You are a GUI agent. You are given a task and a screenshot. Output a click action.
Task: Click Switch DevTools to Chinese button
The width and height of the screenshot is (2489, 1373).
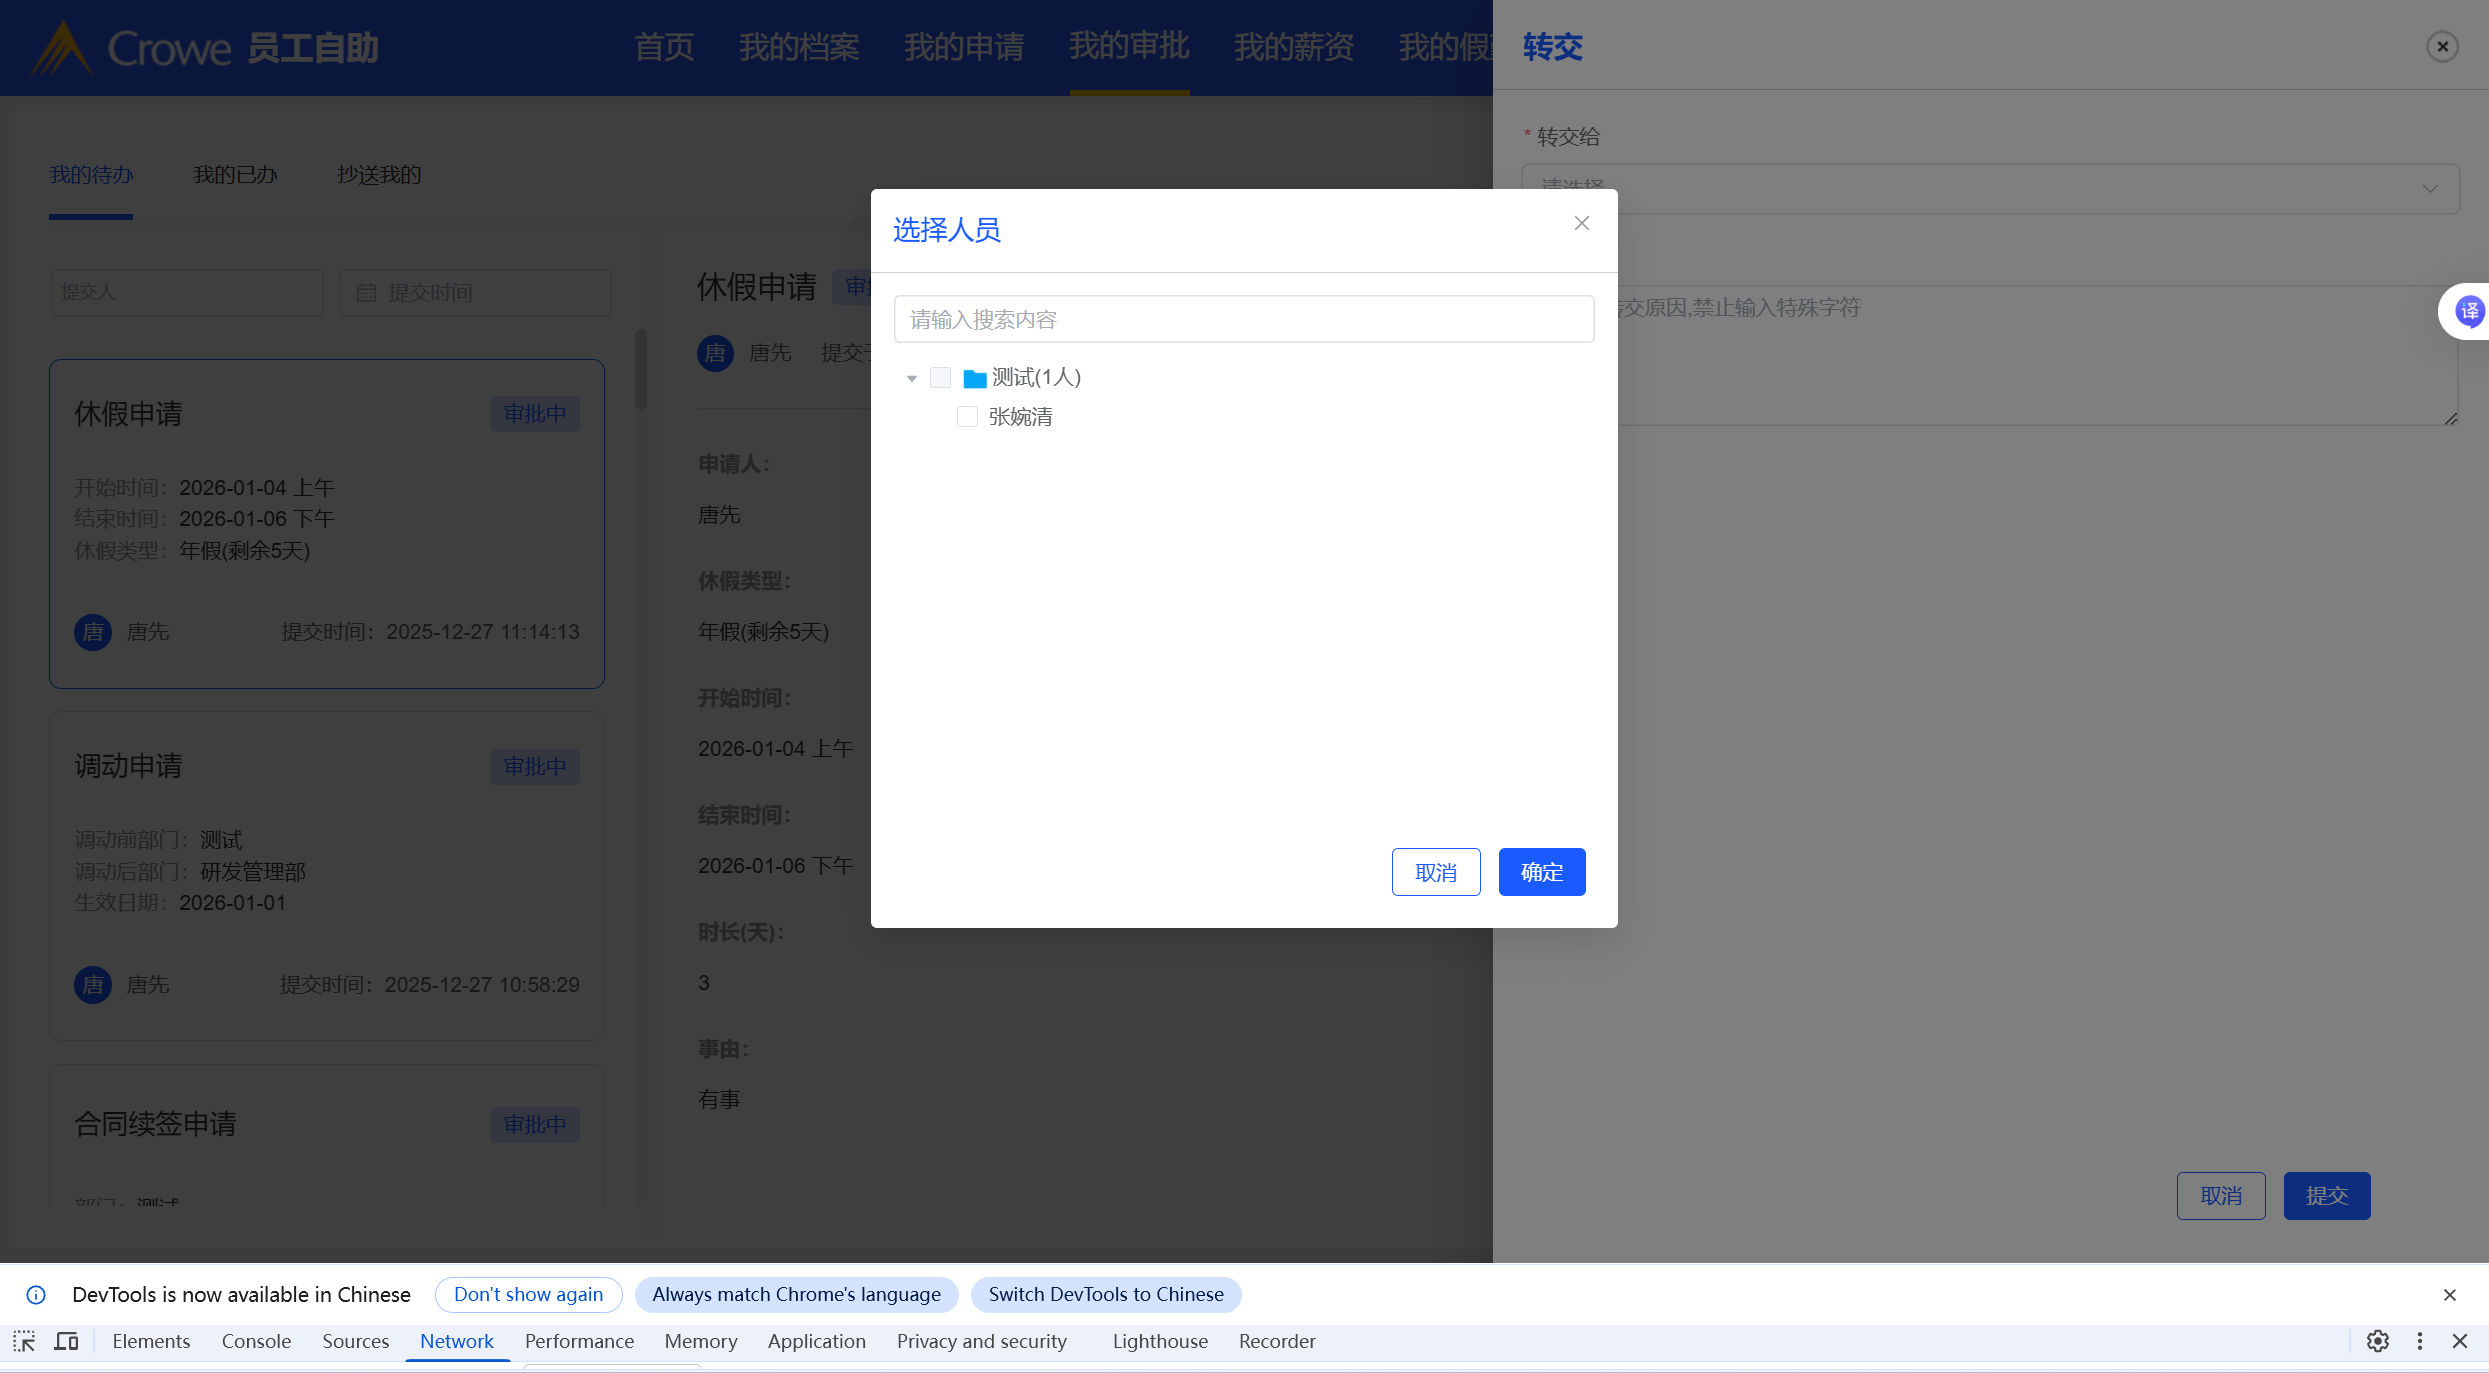1105,1294
